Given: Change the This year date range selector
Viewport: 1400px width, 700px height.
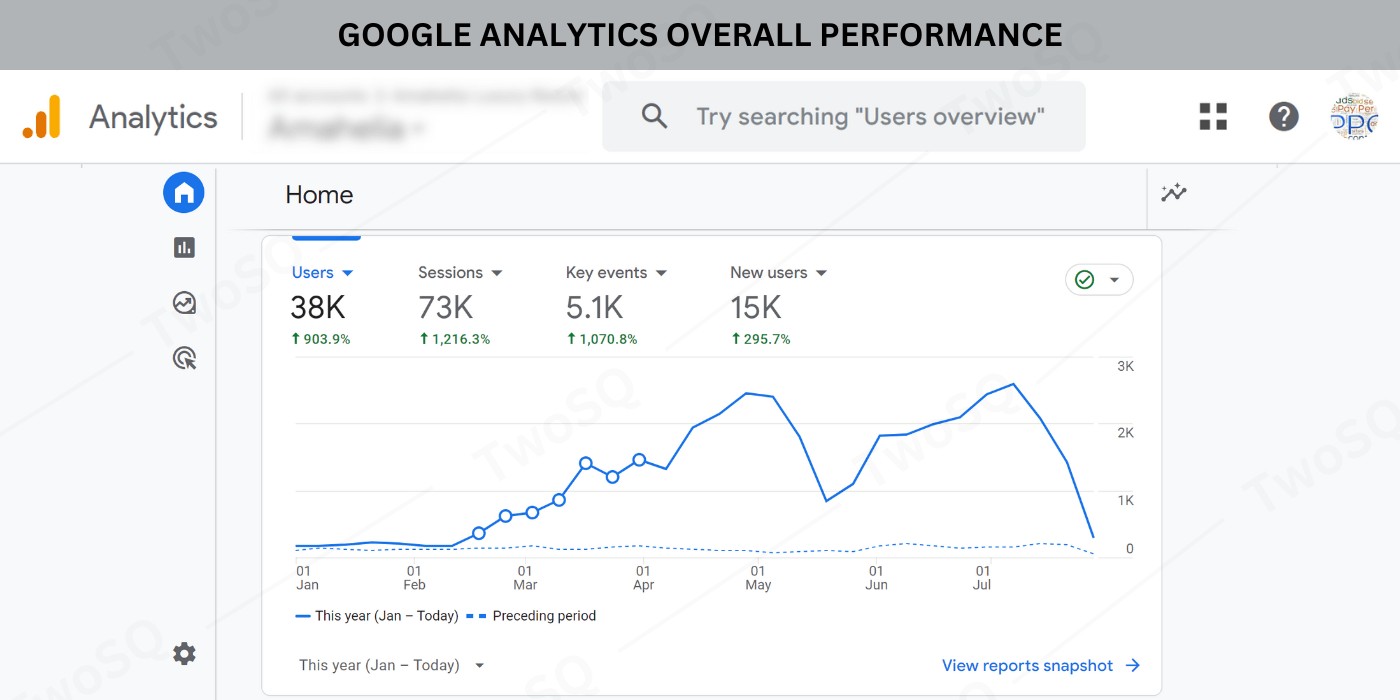Looking at the screenshot, I should point(391,665).
